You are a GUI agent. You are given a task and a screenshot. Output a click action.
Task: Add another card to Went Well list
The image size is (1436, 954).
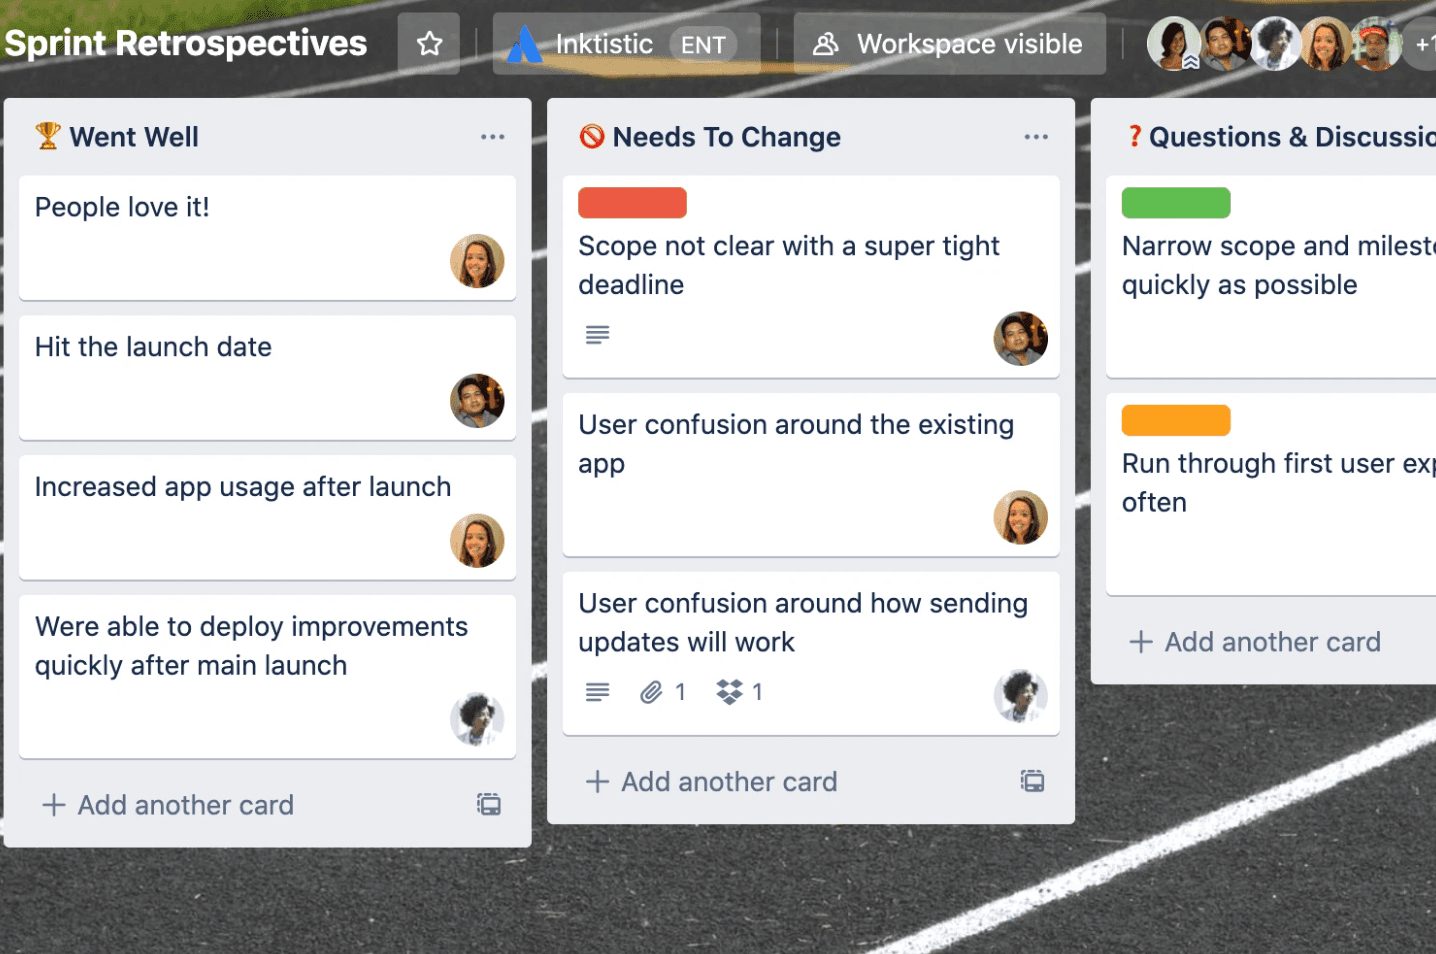[x=168, y=805]
